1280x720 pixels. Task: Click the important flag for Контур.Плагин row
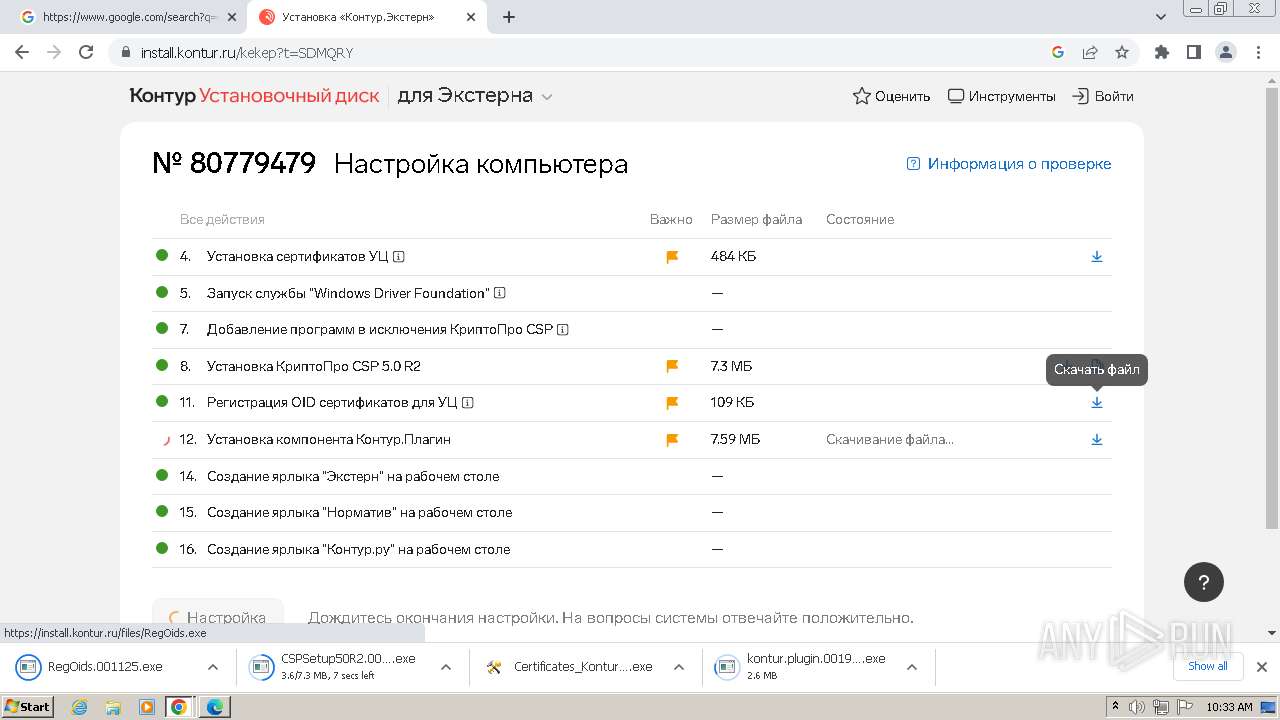672,439
